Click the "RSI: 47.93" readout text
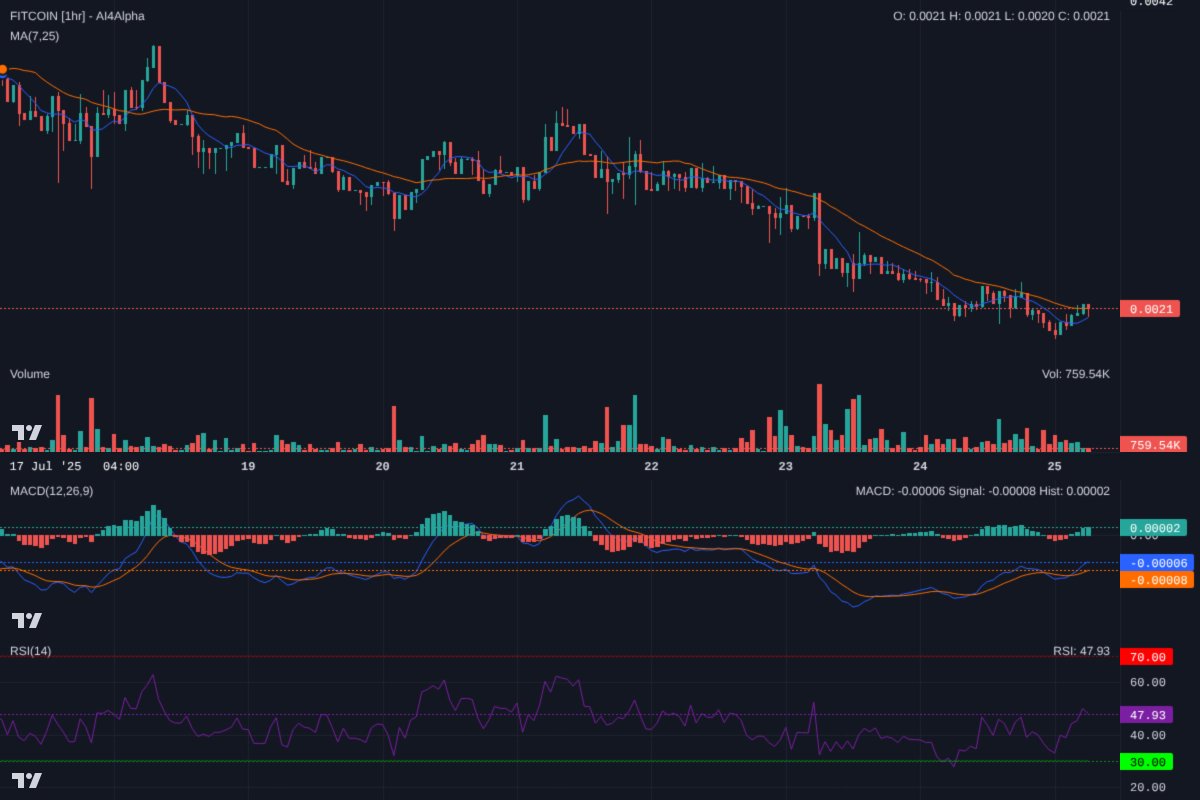 1081,651
